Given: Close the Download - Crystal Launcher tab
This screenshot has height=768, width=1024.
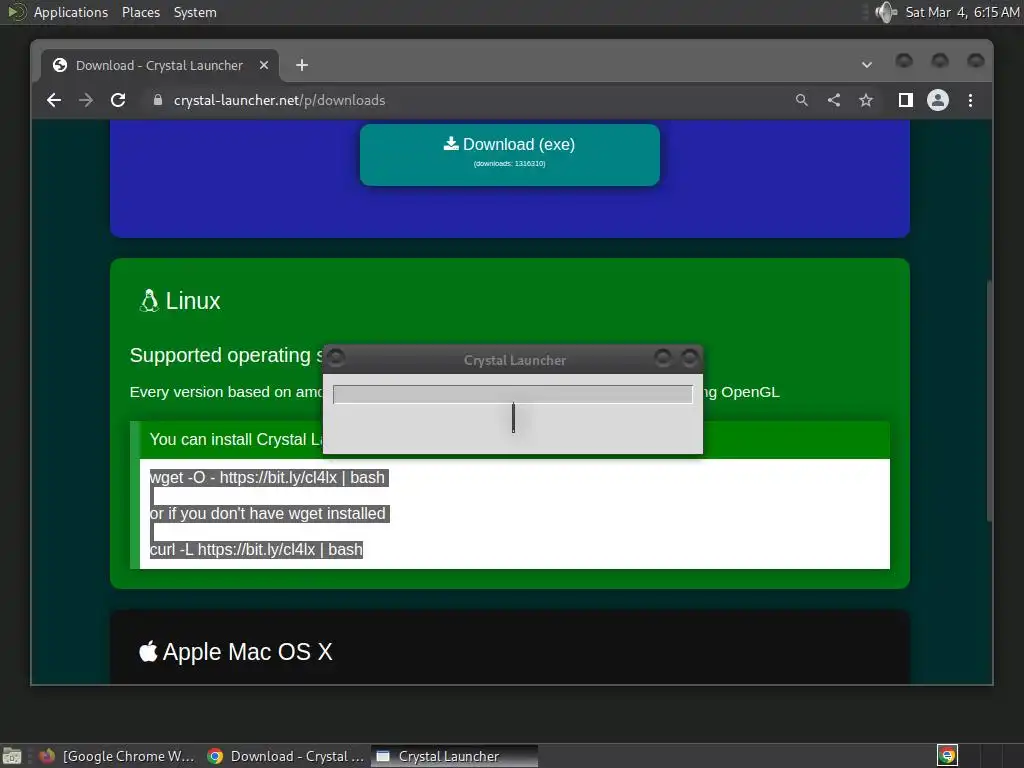Looking at the screenshot, I should tap(264, 65).
